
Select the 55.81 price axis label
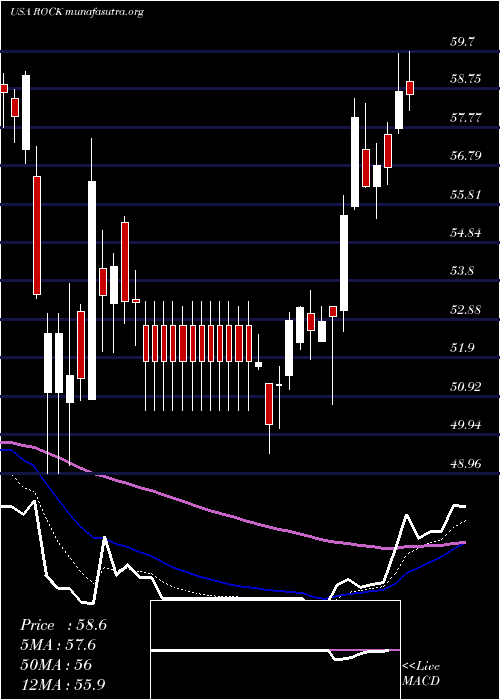coord(466,195)
